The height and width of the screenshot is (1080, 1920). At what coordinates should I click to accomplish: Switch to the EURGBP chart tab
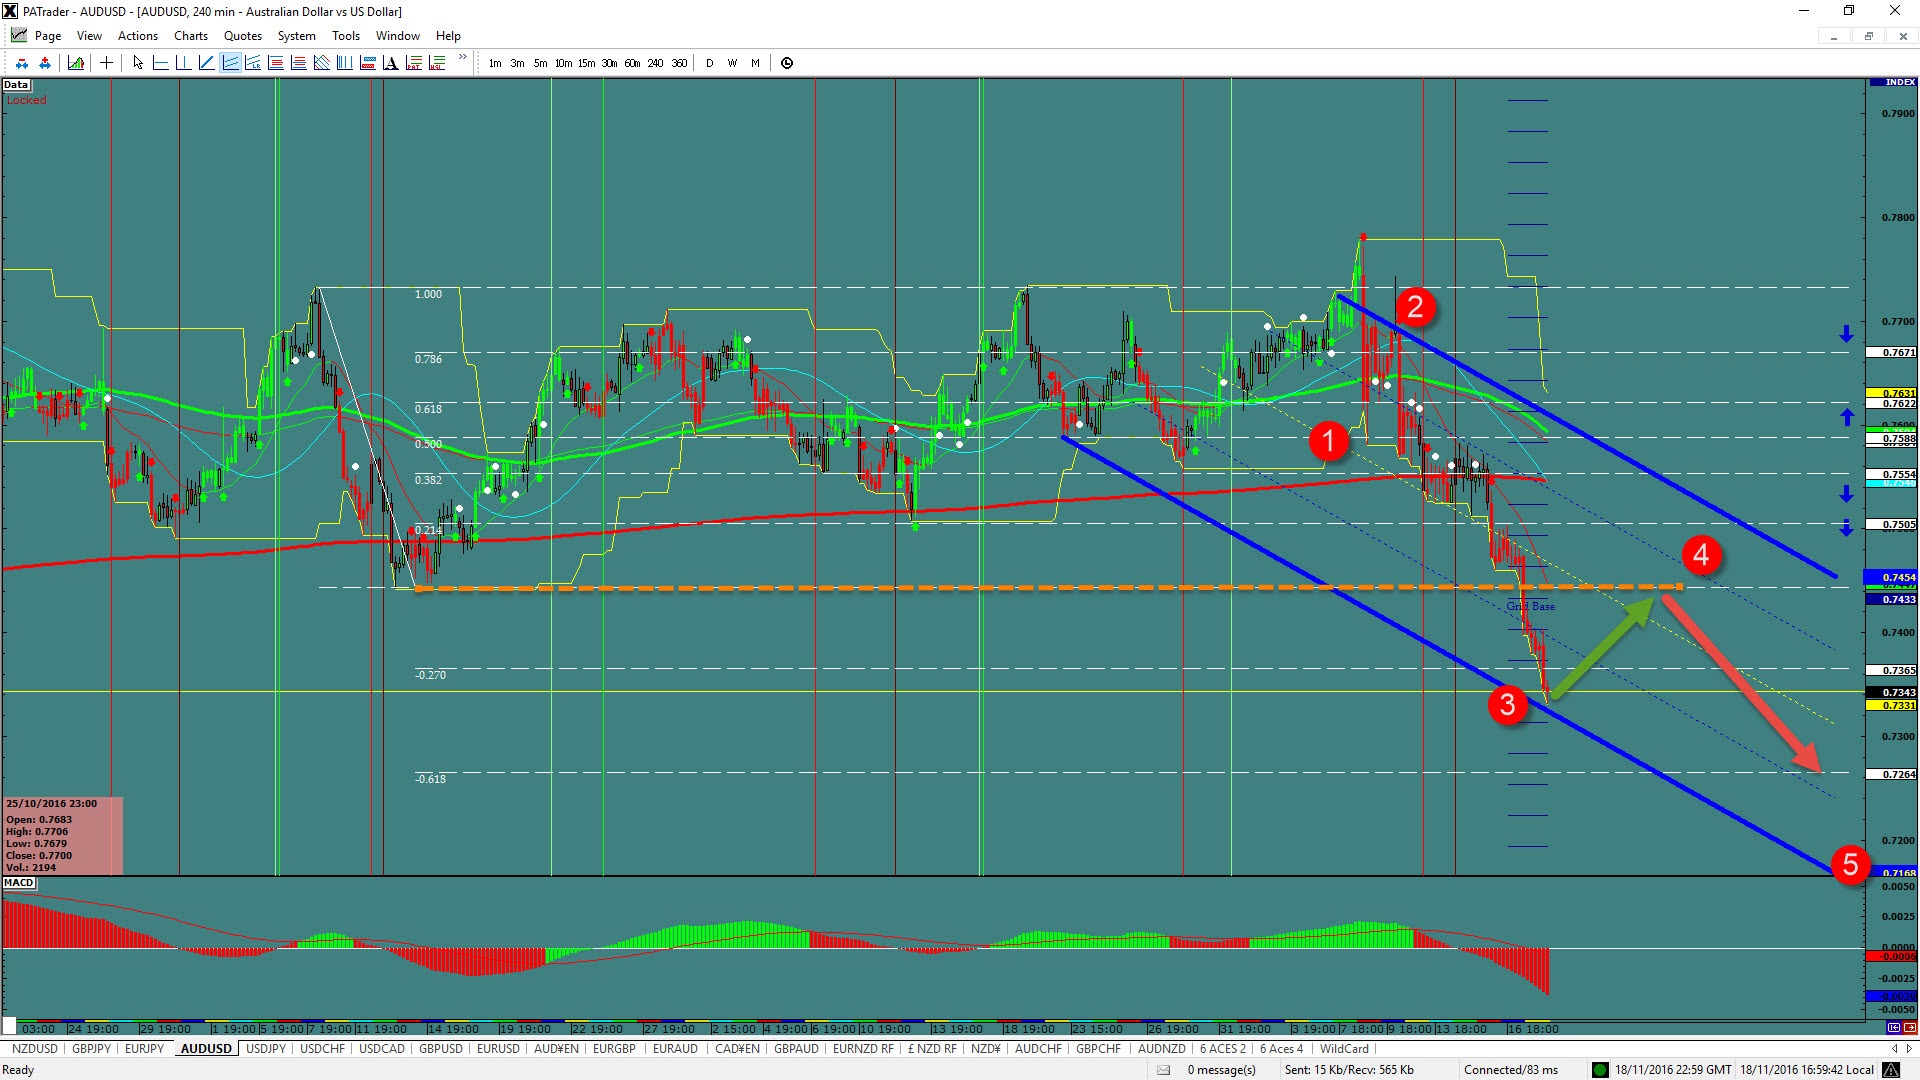614,1049
